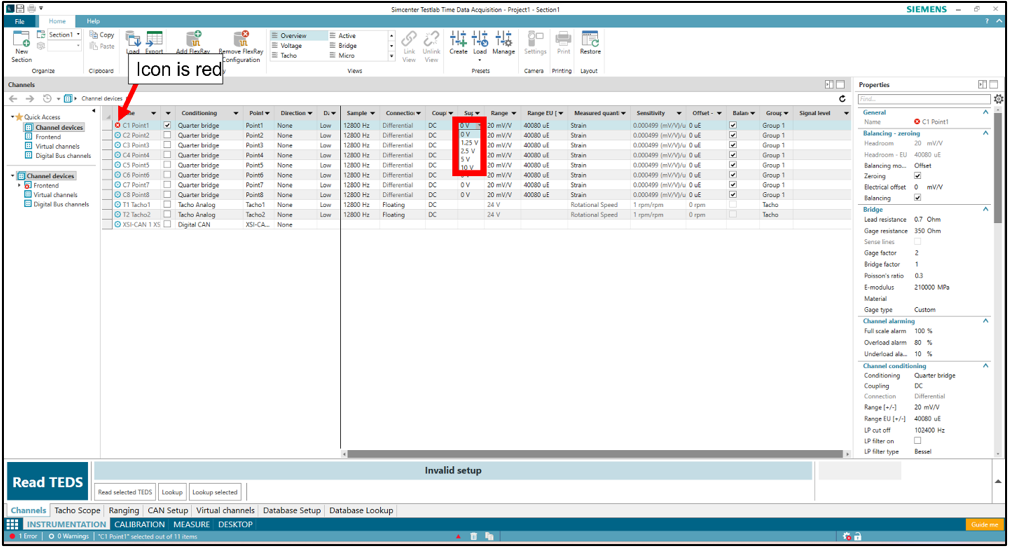Click the save icon in title bar
The width and height of the screenshot is (1010, 547).
(x=20, y=8)
